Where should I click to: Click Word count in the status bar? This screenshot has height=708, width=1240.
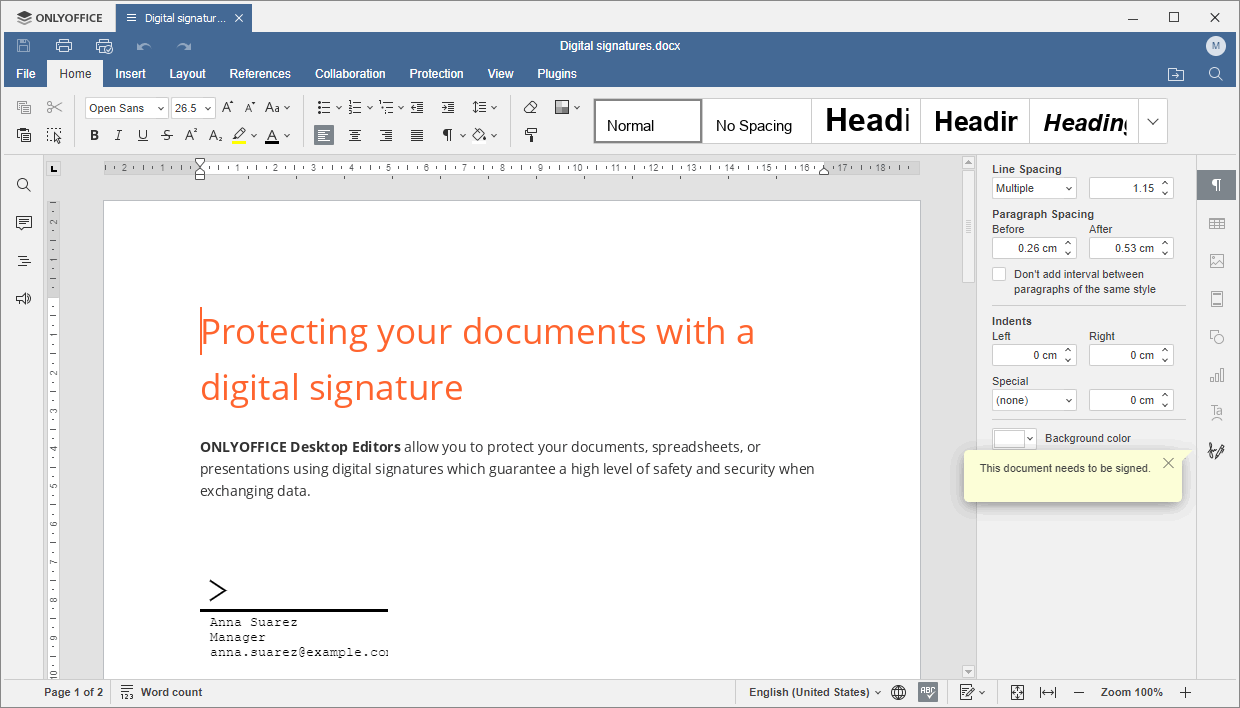tap(161, 692)
